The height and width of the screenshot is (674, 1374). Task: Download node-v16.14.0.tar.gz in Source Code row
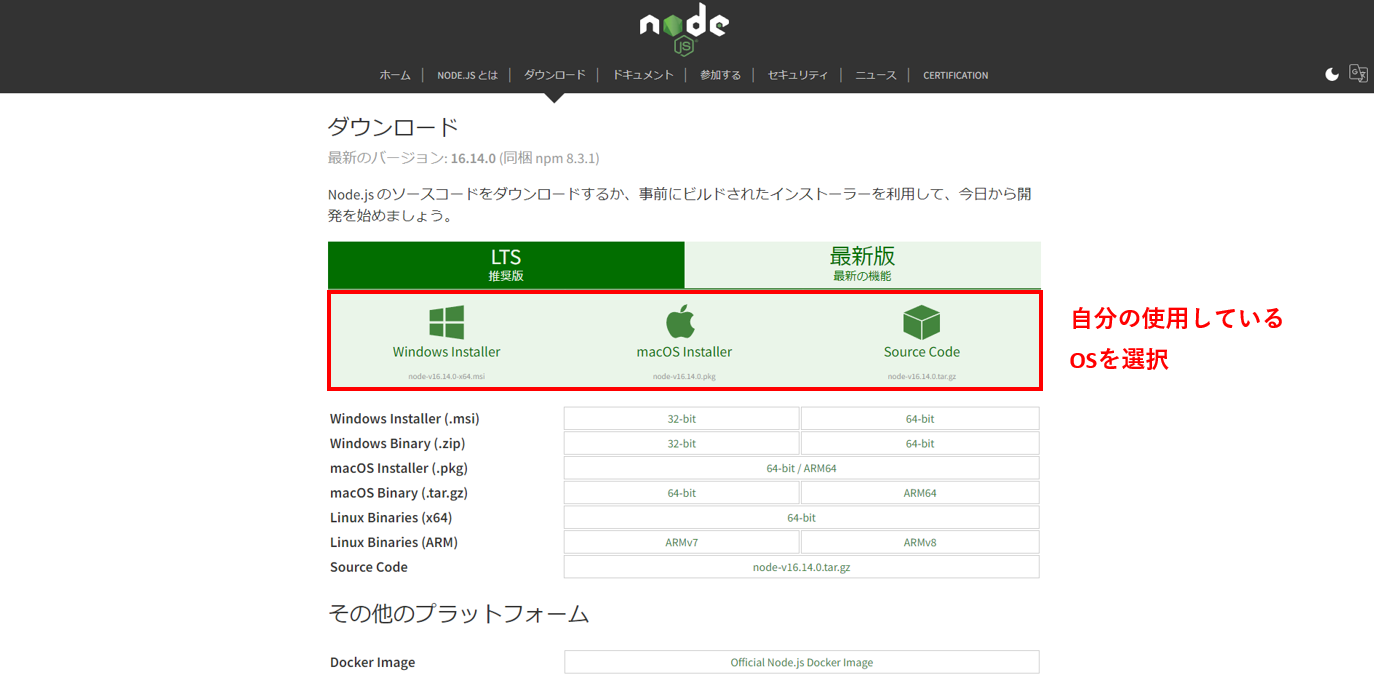click(x=801, y=567)
